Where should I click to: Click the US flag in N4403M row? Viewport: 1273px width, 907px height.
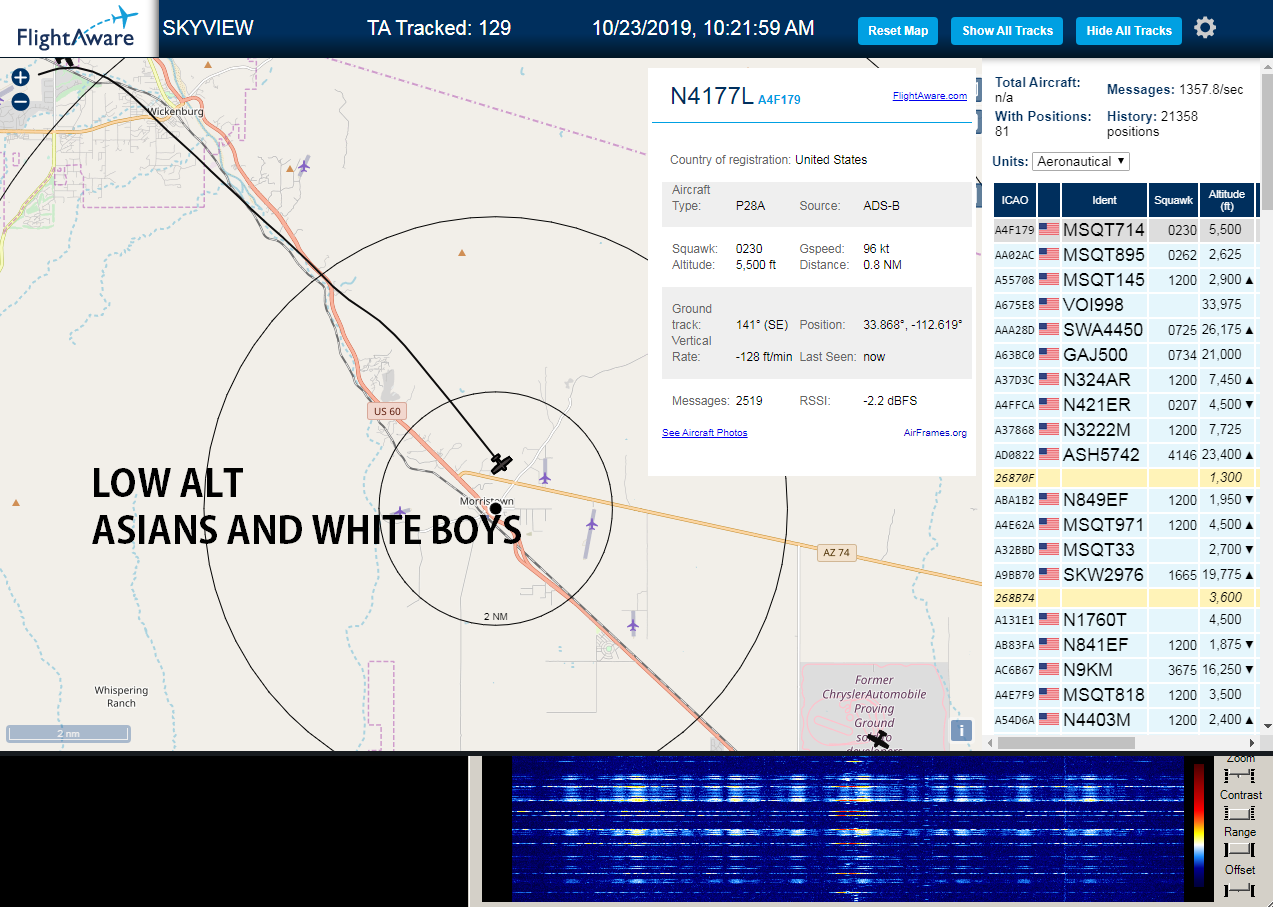pos(1049,720)
